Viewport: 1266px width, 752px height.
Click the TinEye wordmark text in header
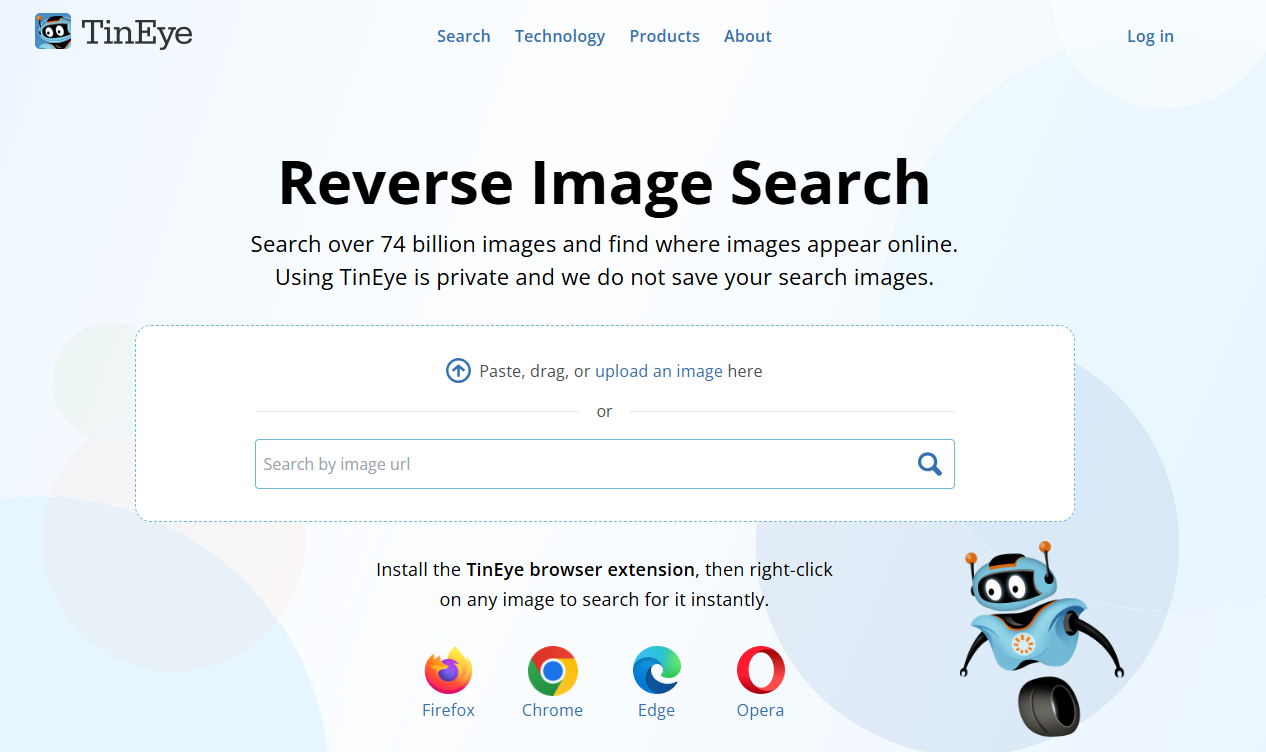tap(136, 34)
